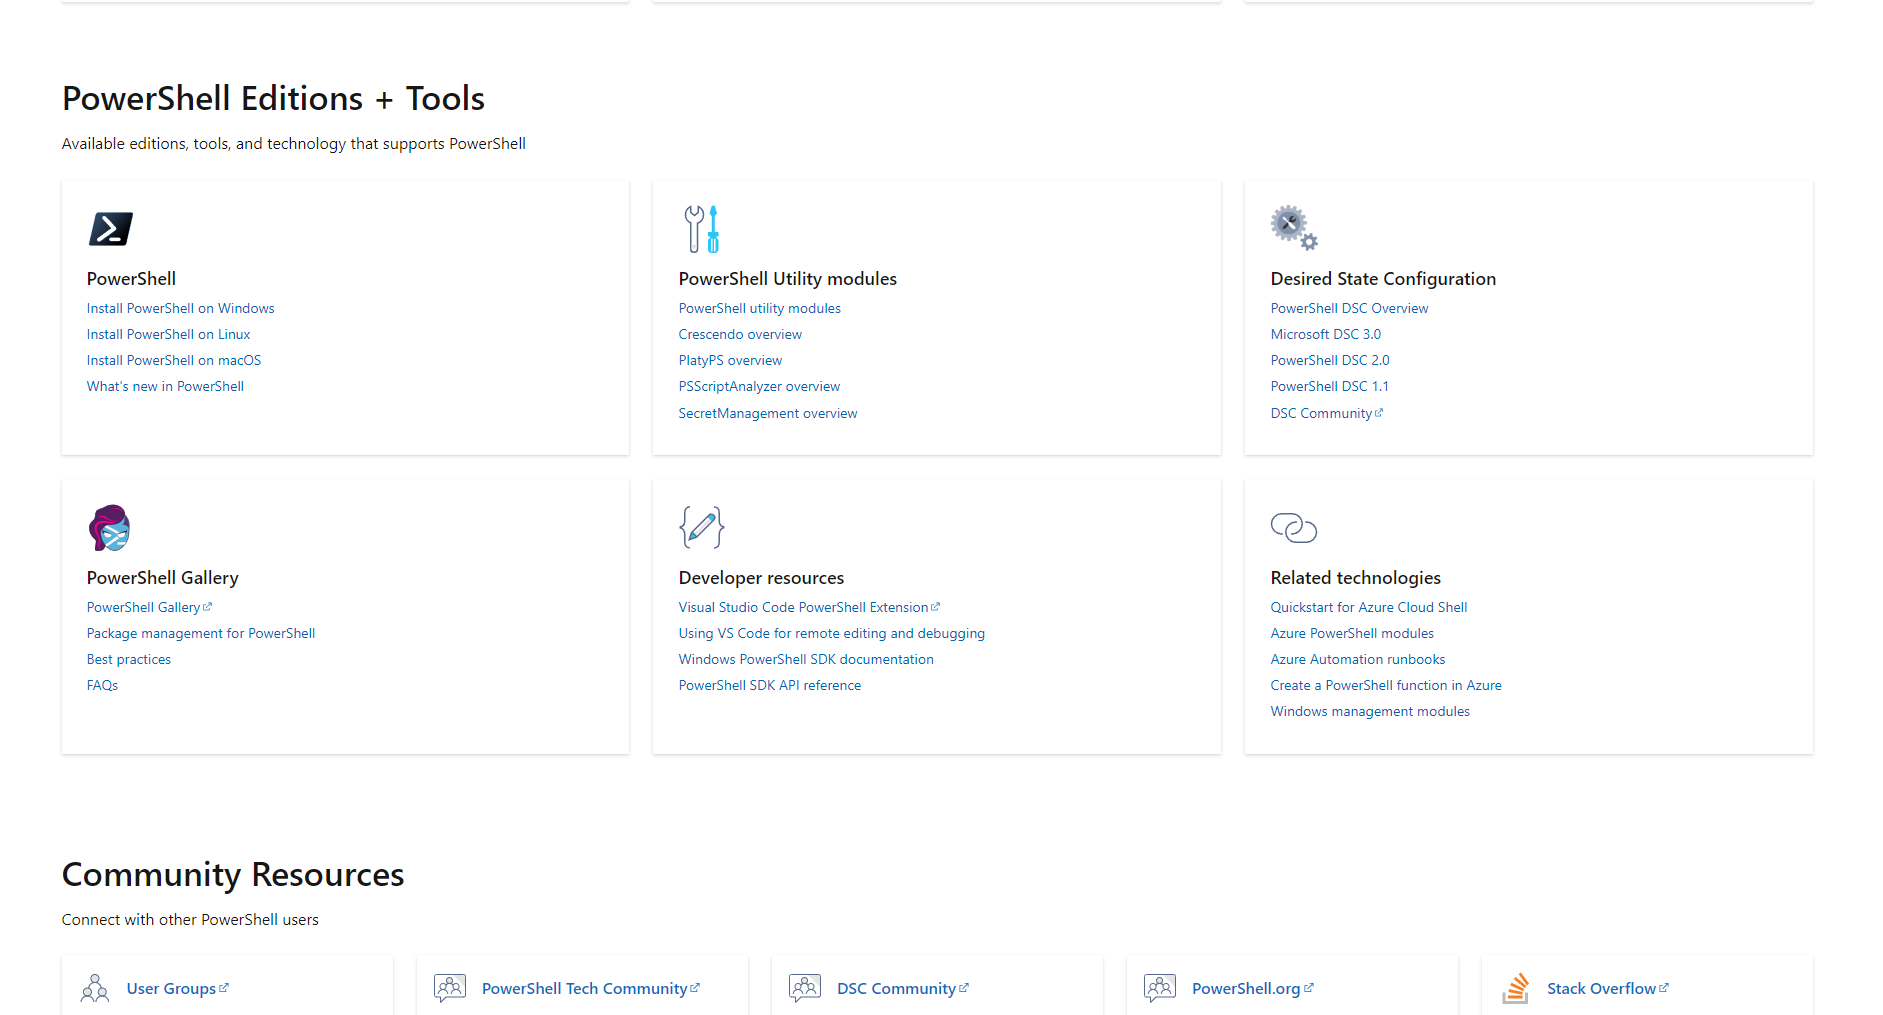This screenshot has height=1015, width=1883.
Task: Open Azure Automation runbooks
Action: tap(1358, 659)
